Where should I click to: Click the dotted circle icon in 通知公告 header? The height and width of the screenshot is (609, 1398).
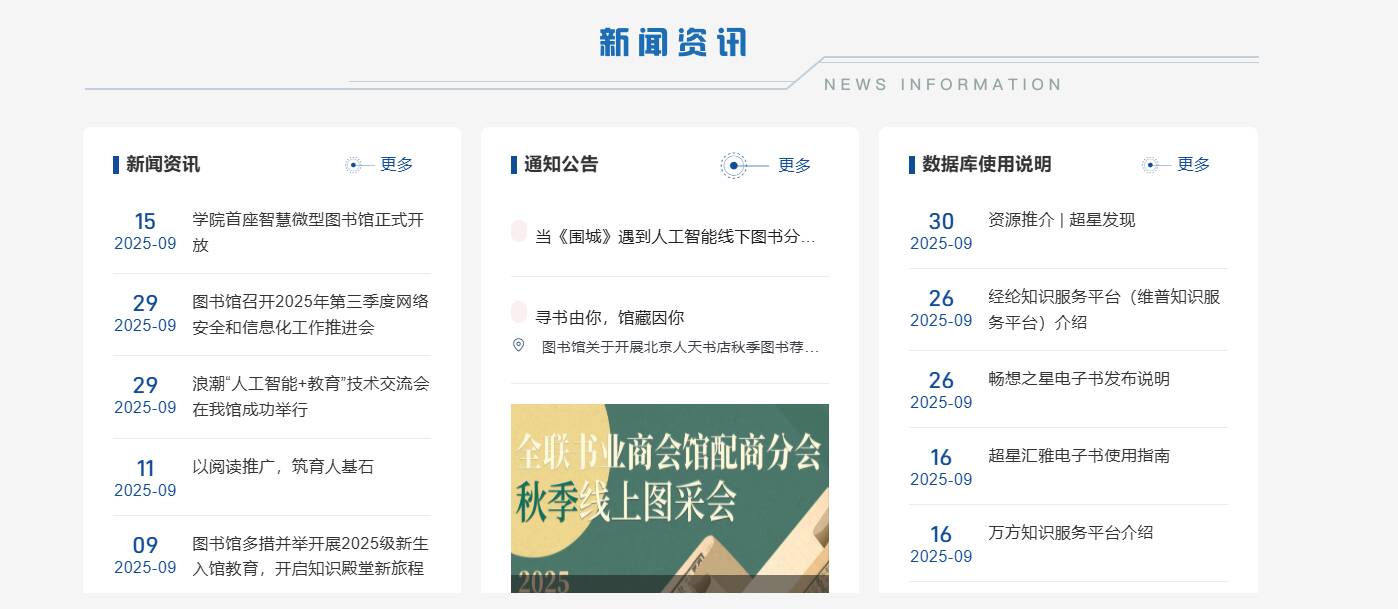tap(734, 166)
